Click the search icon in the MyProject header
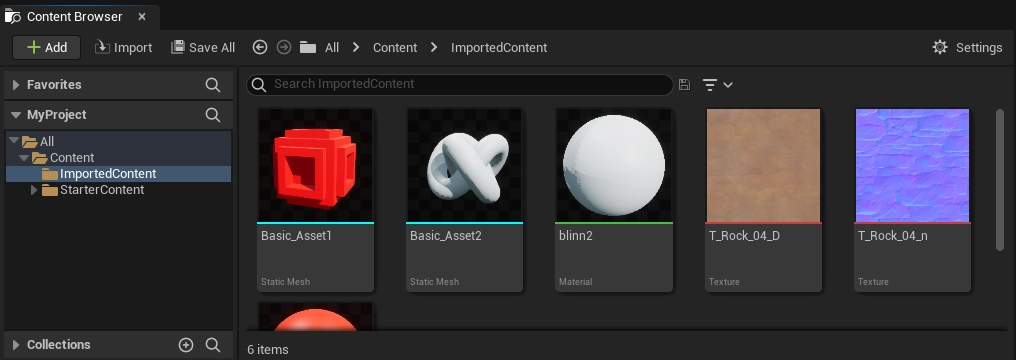This screenshot has width=1016, height=360. tap(213, 115)
